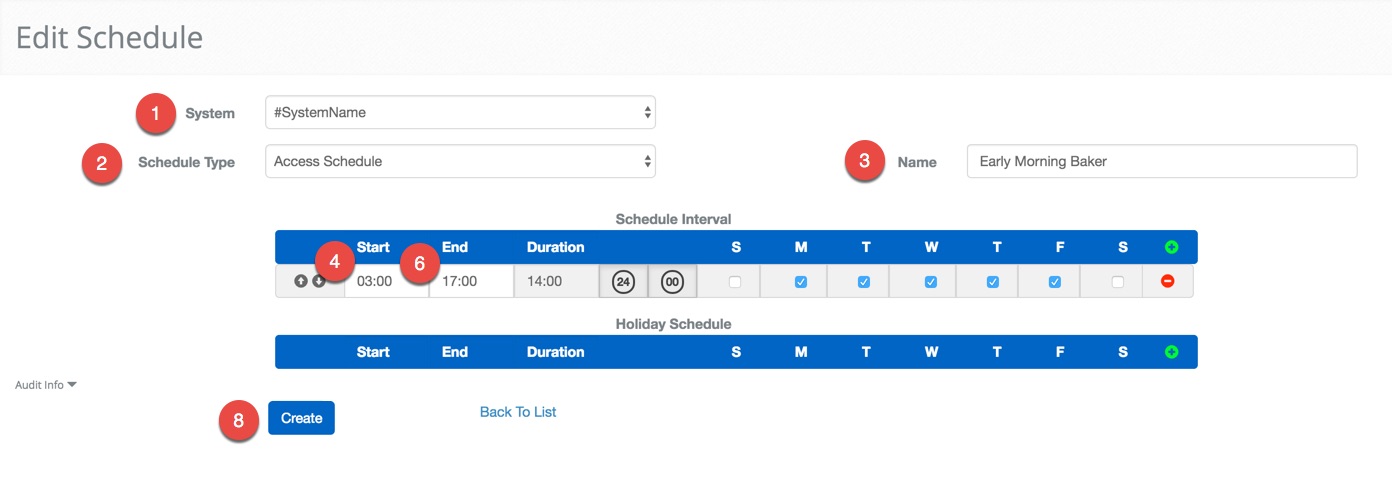Follow the Back To List link
Screen dimensions: 1392x477
click(x=518, y=412)
